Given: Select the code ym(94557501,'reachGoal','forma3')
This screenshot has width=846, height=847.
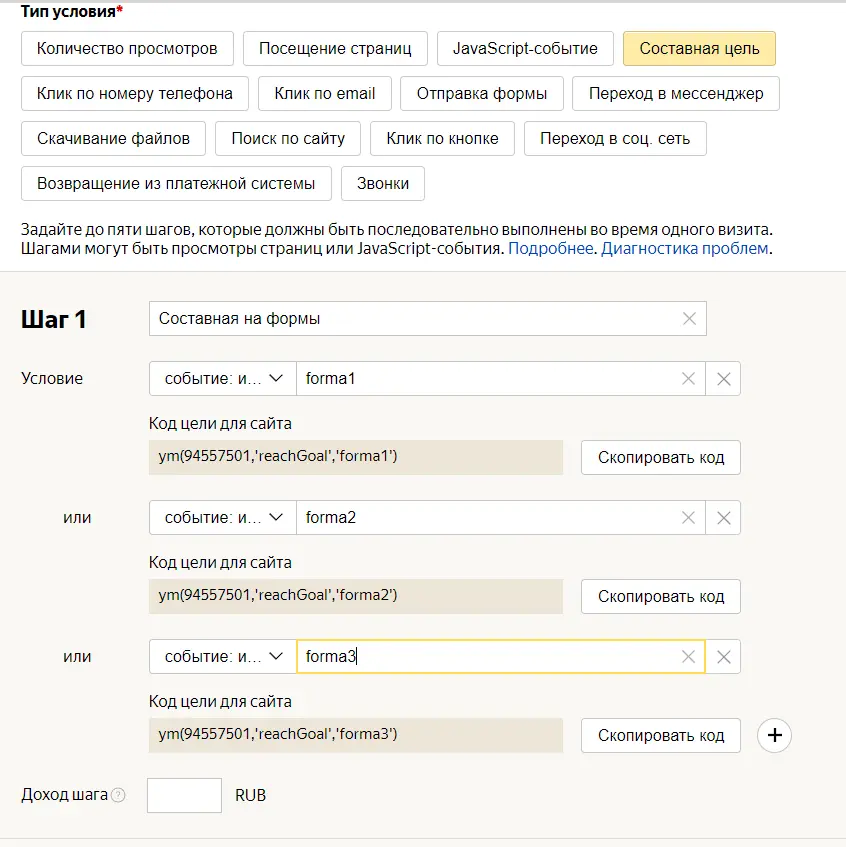Looking at the screenshot, I should click(x=278, y=734).
